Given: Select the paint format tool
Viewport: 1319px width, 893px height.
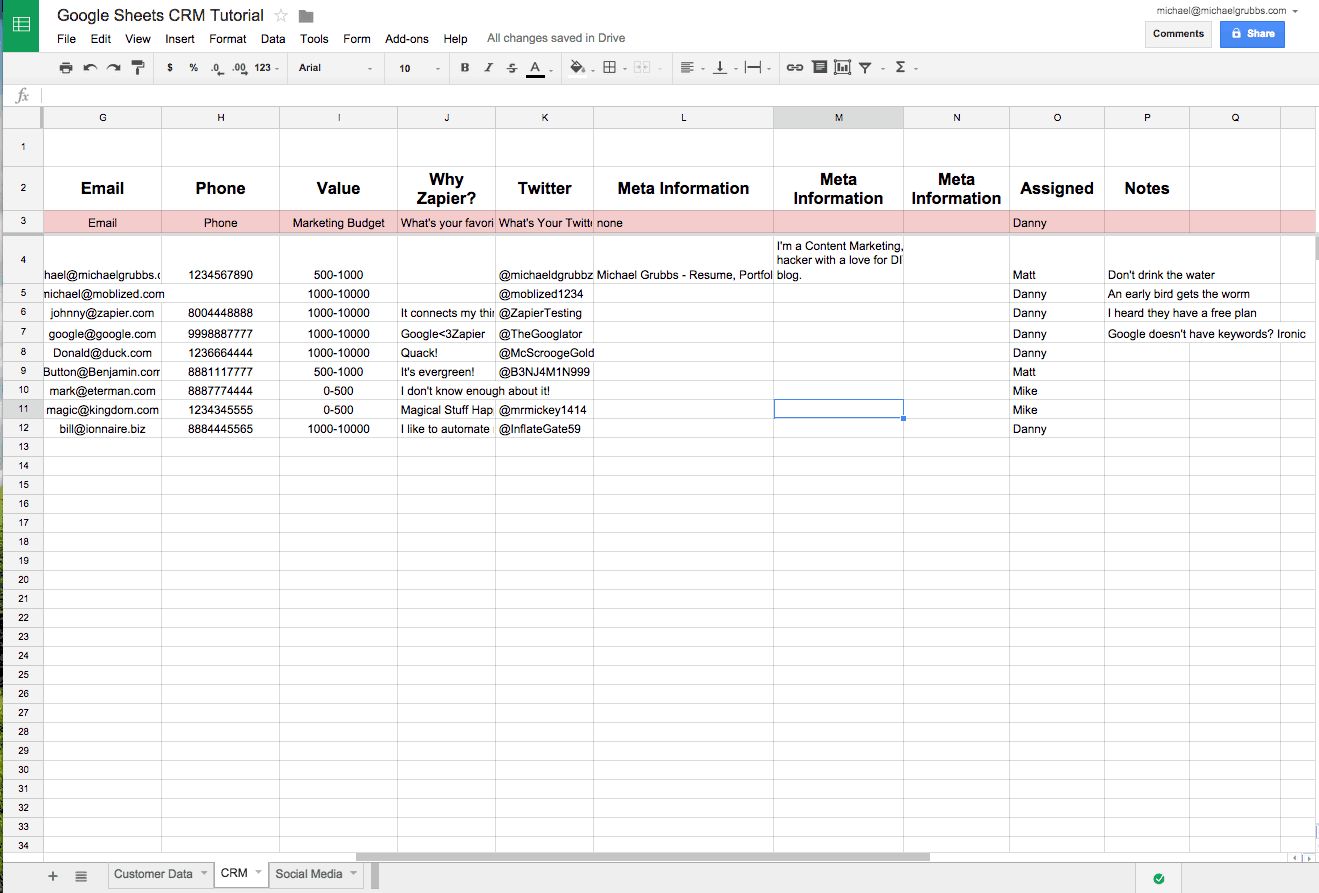Looking at the screenshot, I should point(138,67).
